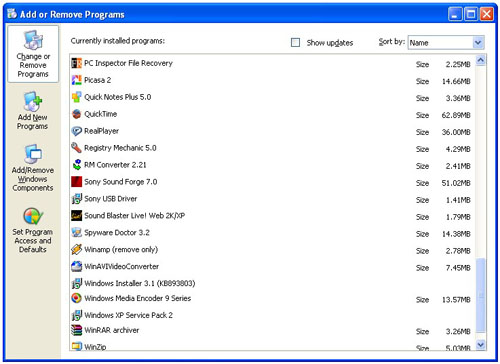Viewport: 500px width, 364px height.
Task: Click the 62.89MB size of QuickTime
Action: (x=456, y=115)
